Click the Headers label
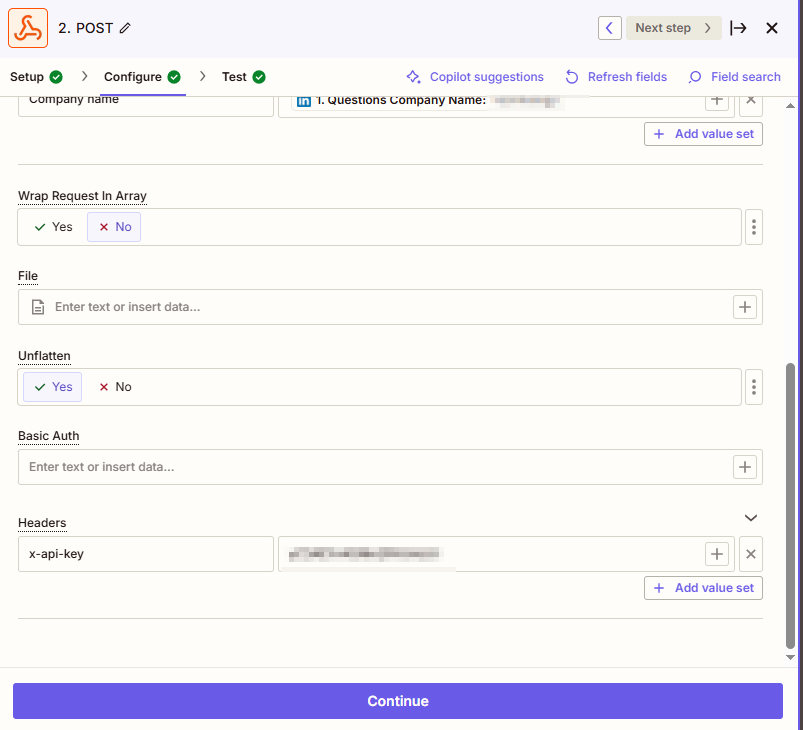This screenshot has height=730, width=803. tap(42, 523)
